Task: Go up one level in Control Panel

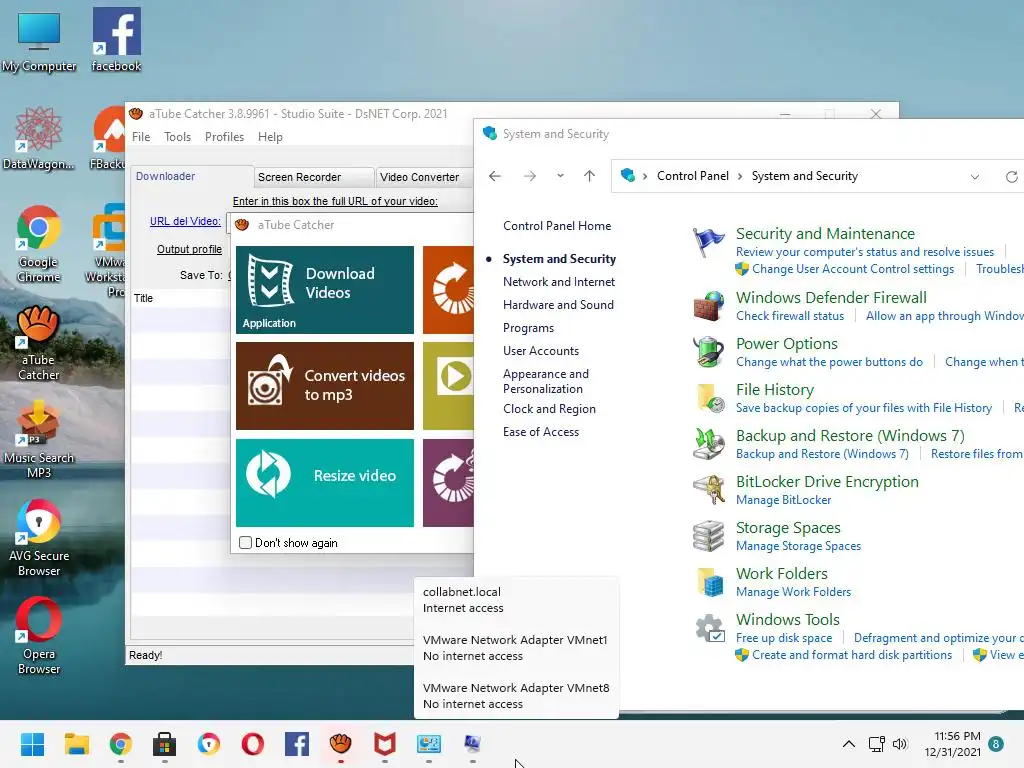Action: tap(589, 176)
